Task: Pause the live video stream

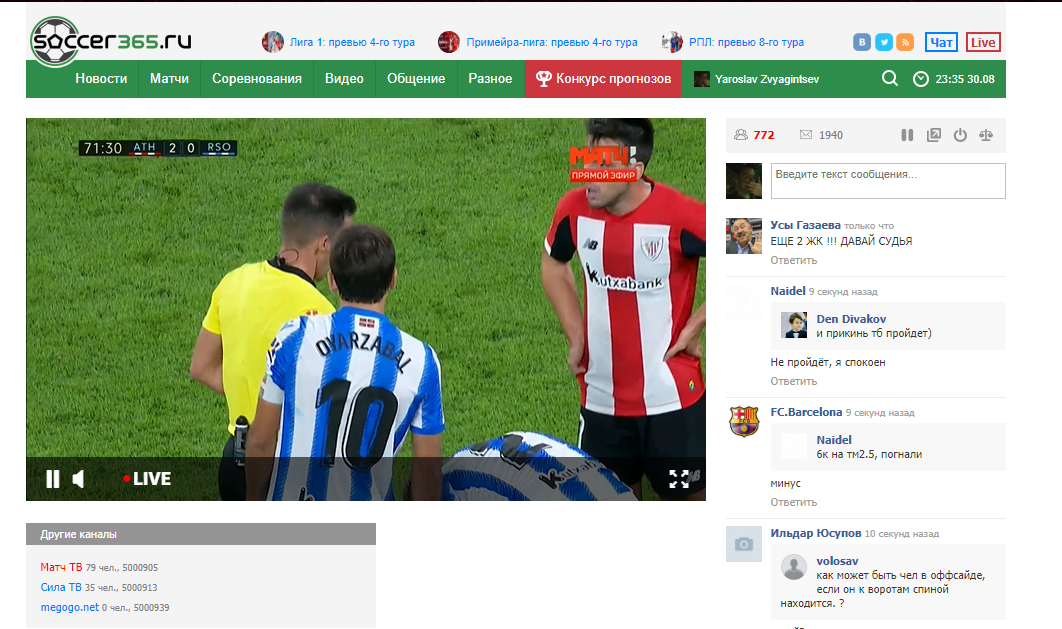Action: click(52, 479)
